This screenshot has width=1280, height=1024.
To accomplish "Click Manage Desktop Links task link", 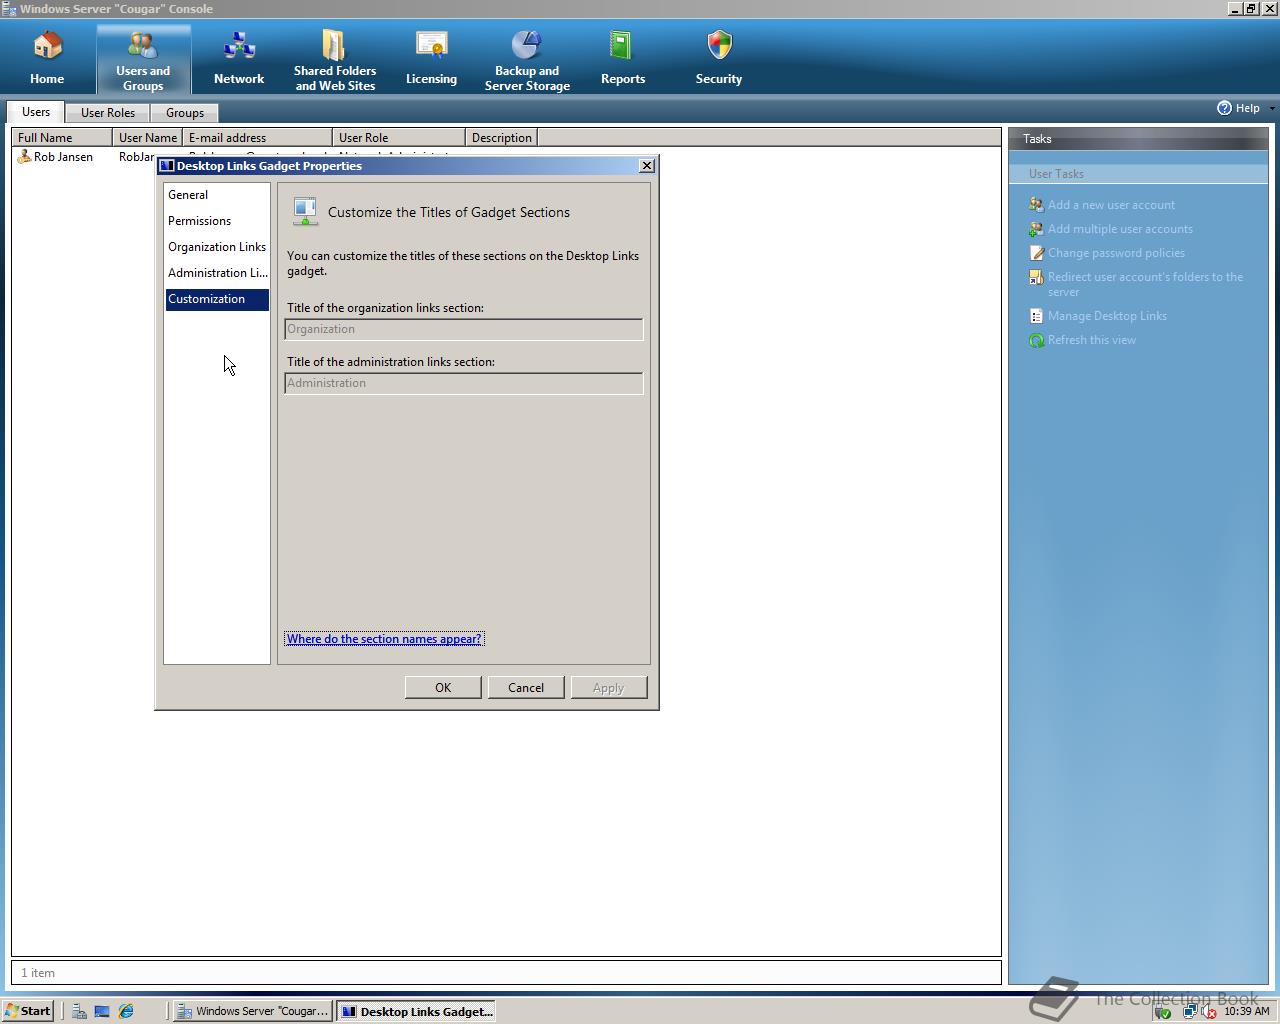I will tap(1107, 315).
